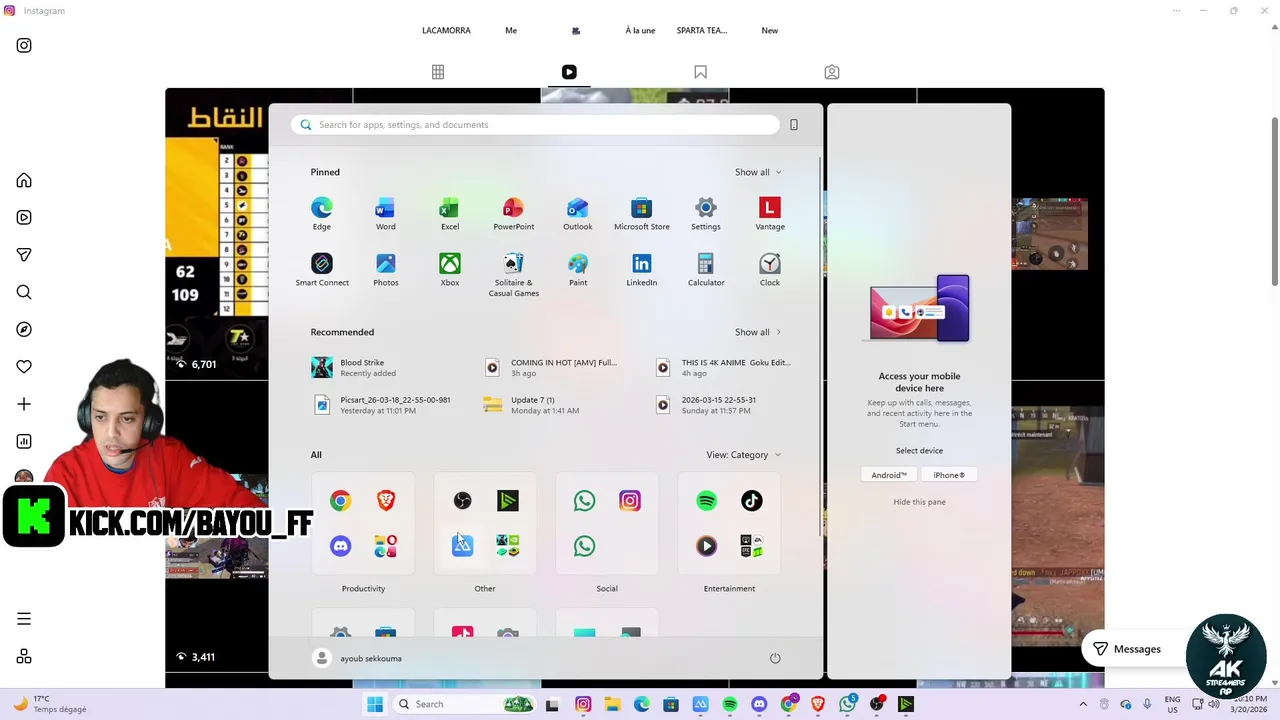Open notifications heart in the Instagram sidebar
The width and height of the screenshot is (1280, 720).
(24, 367)
